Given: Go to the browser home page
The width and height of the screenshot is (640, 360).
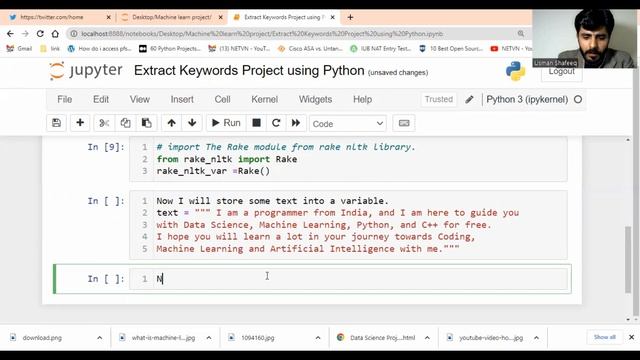Looking at the screenshot, I should click(55, 33).
